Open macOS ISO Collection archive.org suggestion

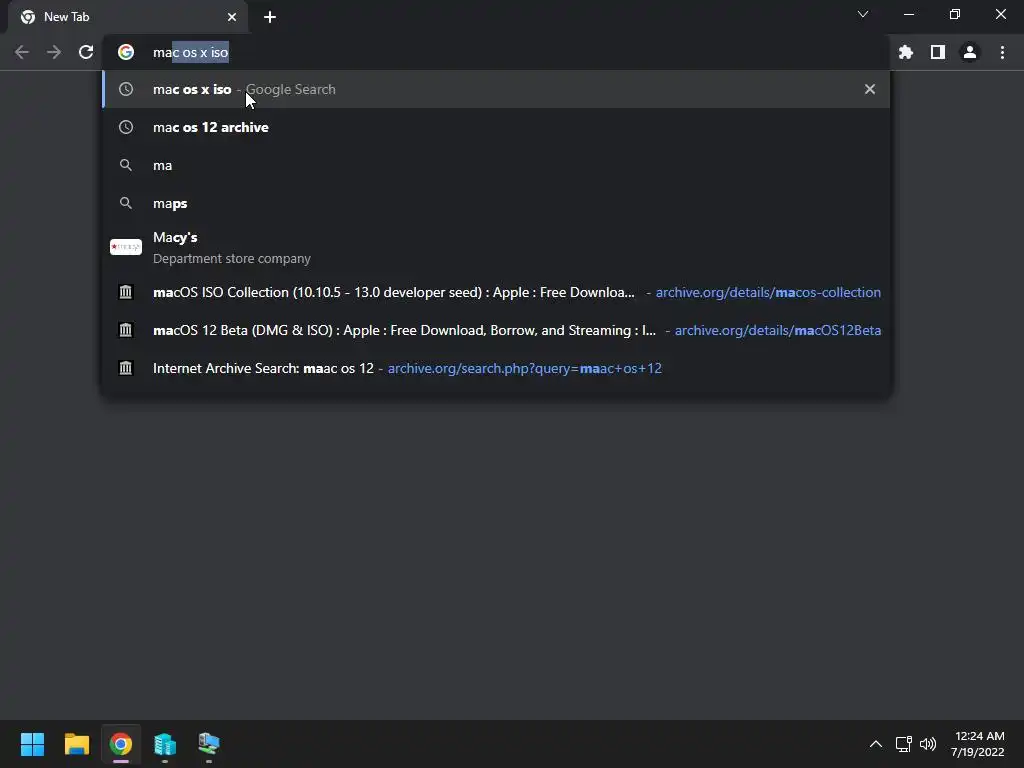pos(496,292)
